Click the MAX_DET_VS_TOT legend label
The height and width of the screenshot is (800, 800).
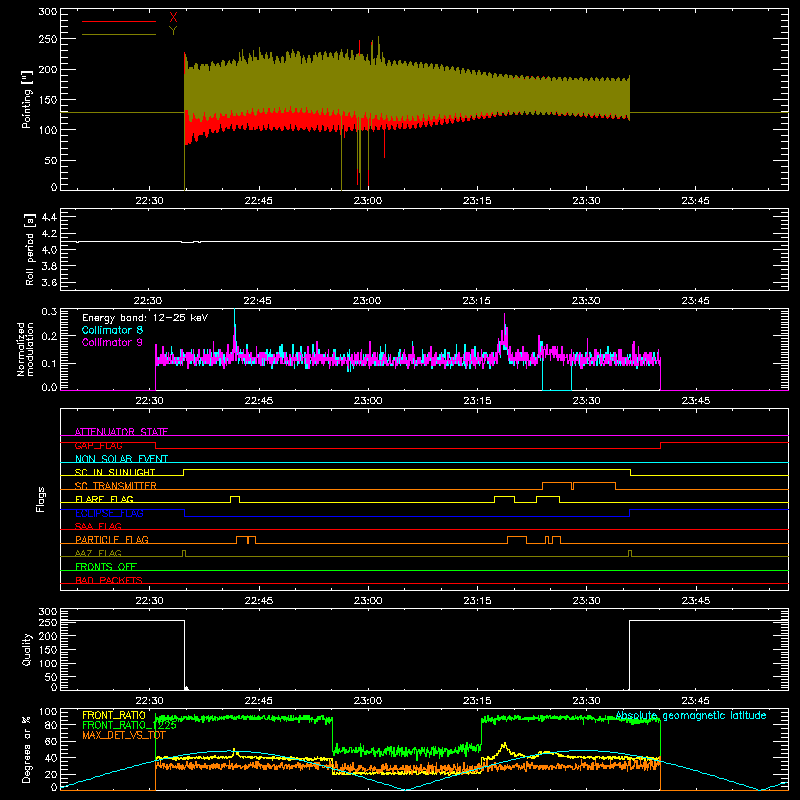tap(124, 735)
